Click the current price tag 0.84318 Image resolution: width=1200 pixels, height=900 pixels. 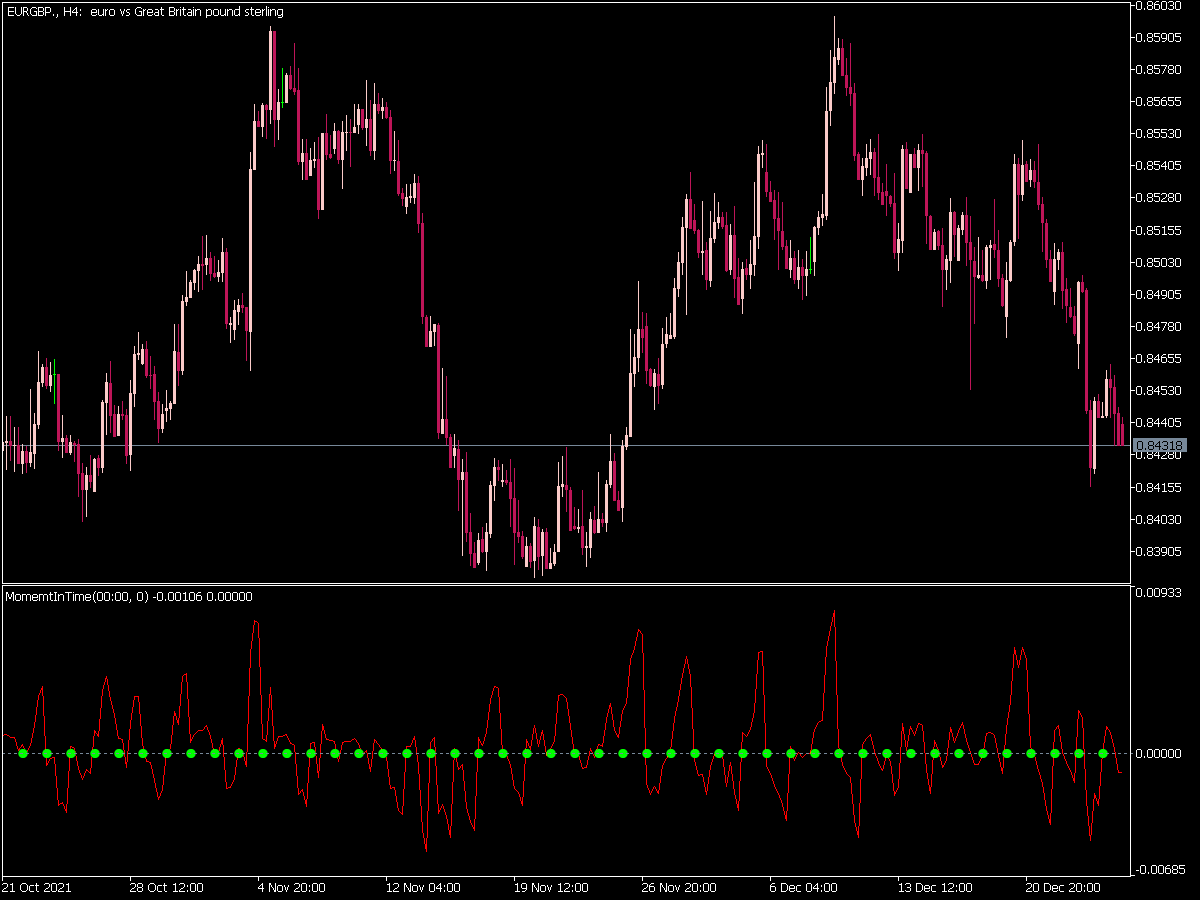click(x=1160, y=445)
